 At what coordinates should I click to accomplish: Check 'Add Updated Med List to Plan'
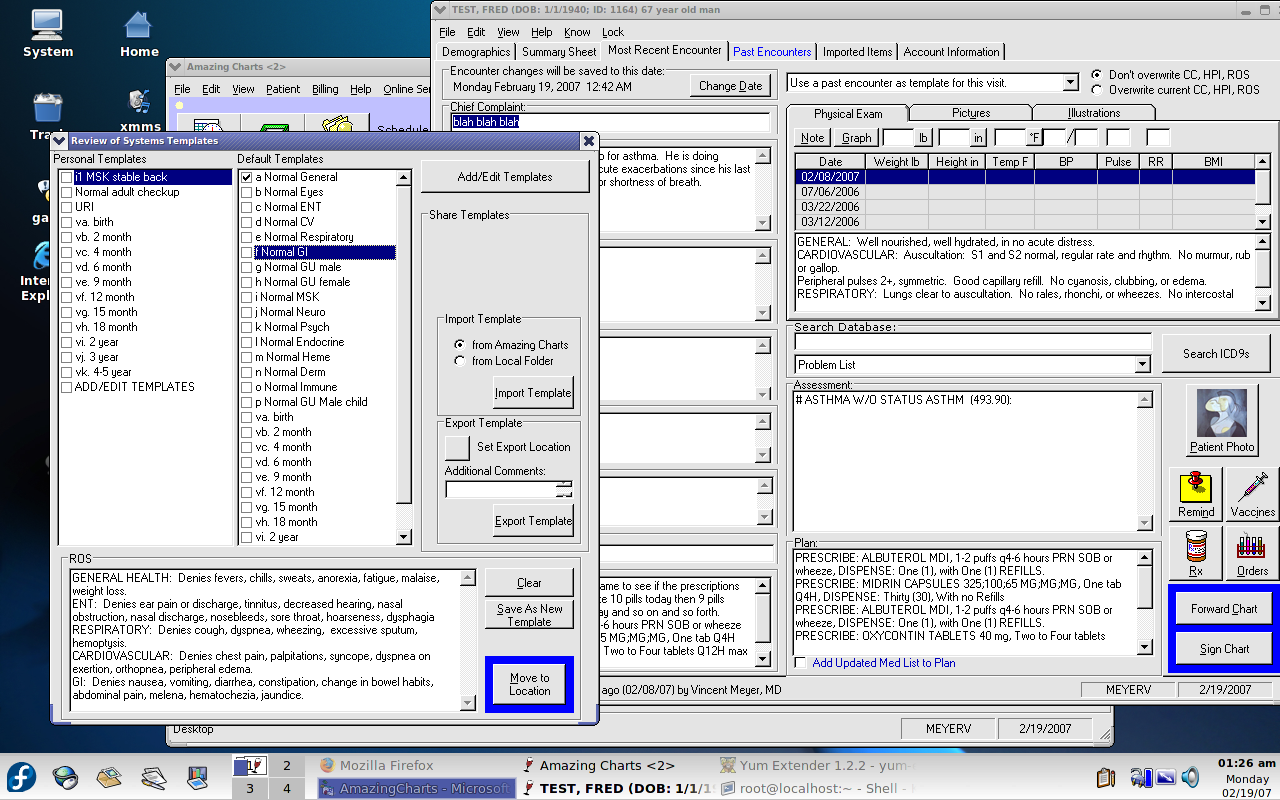click(800, 663)
